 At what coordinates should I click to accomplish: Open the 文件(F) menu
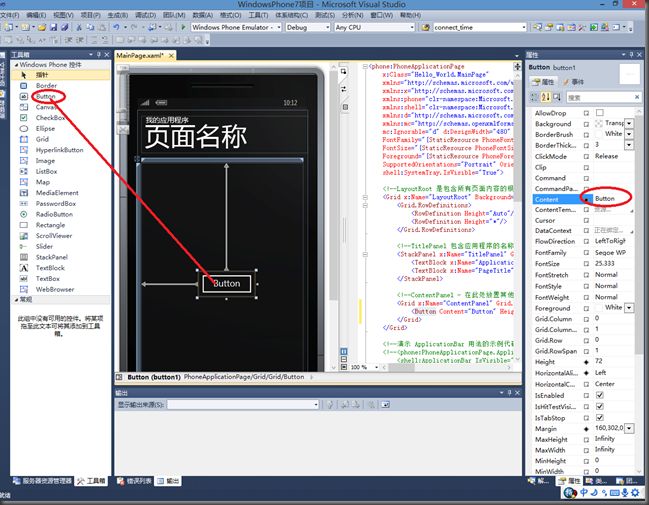pos(10,15)
